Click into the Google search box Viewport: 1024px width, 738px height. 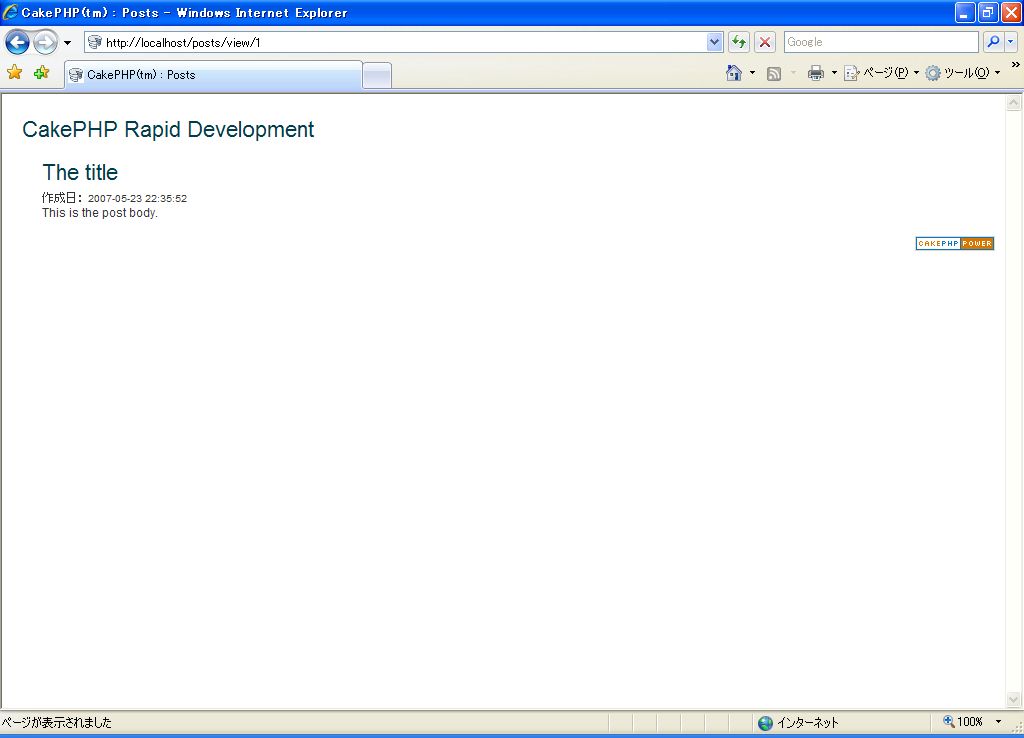tap(880, 42)
